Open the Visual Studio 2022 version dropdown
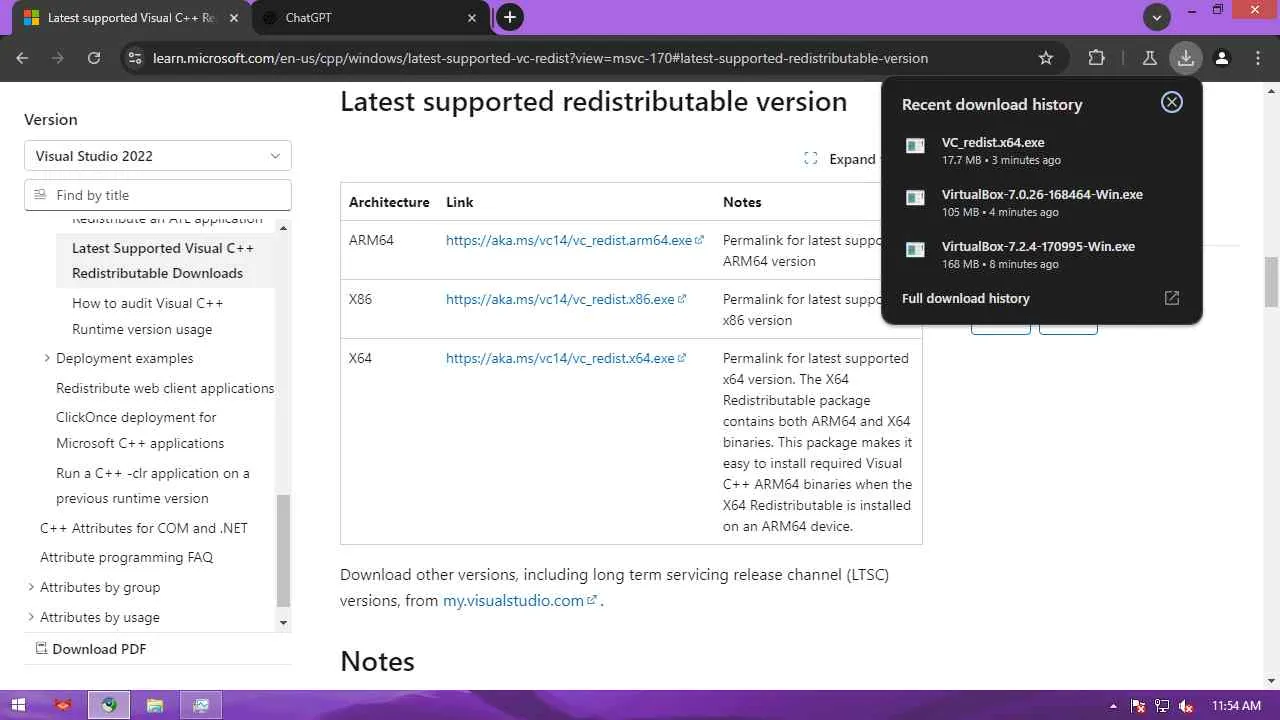The image size is (1280, 720). point(158,156)
